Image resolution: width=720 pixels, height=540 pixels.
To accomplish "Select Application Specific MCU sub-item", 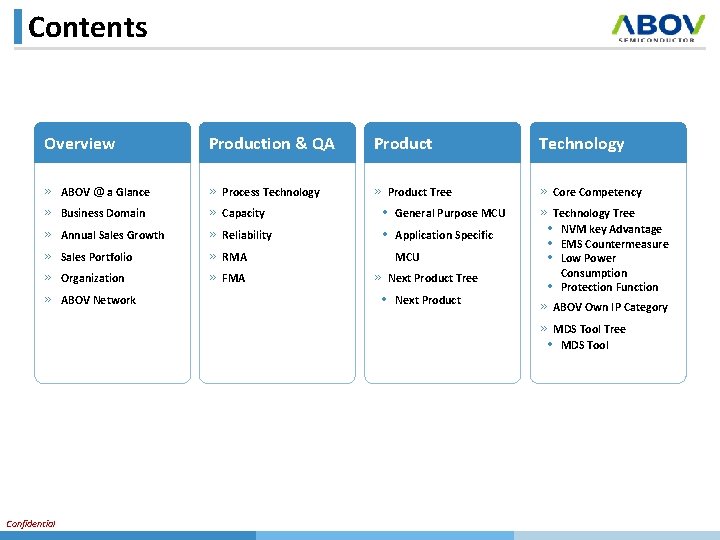I will tap(444, 246).
